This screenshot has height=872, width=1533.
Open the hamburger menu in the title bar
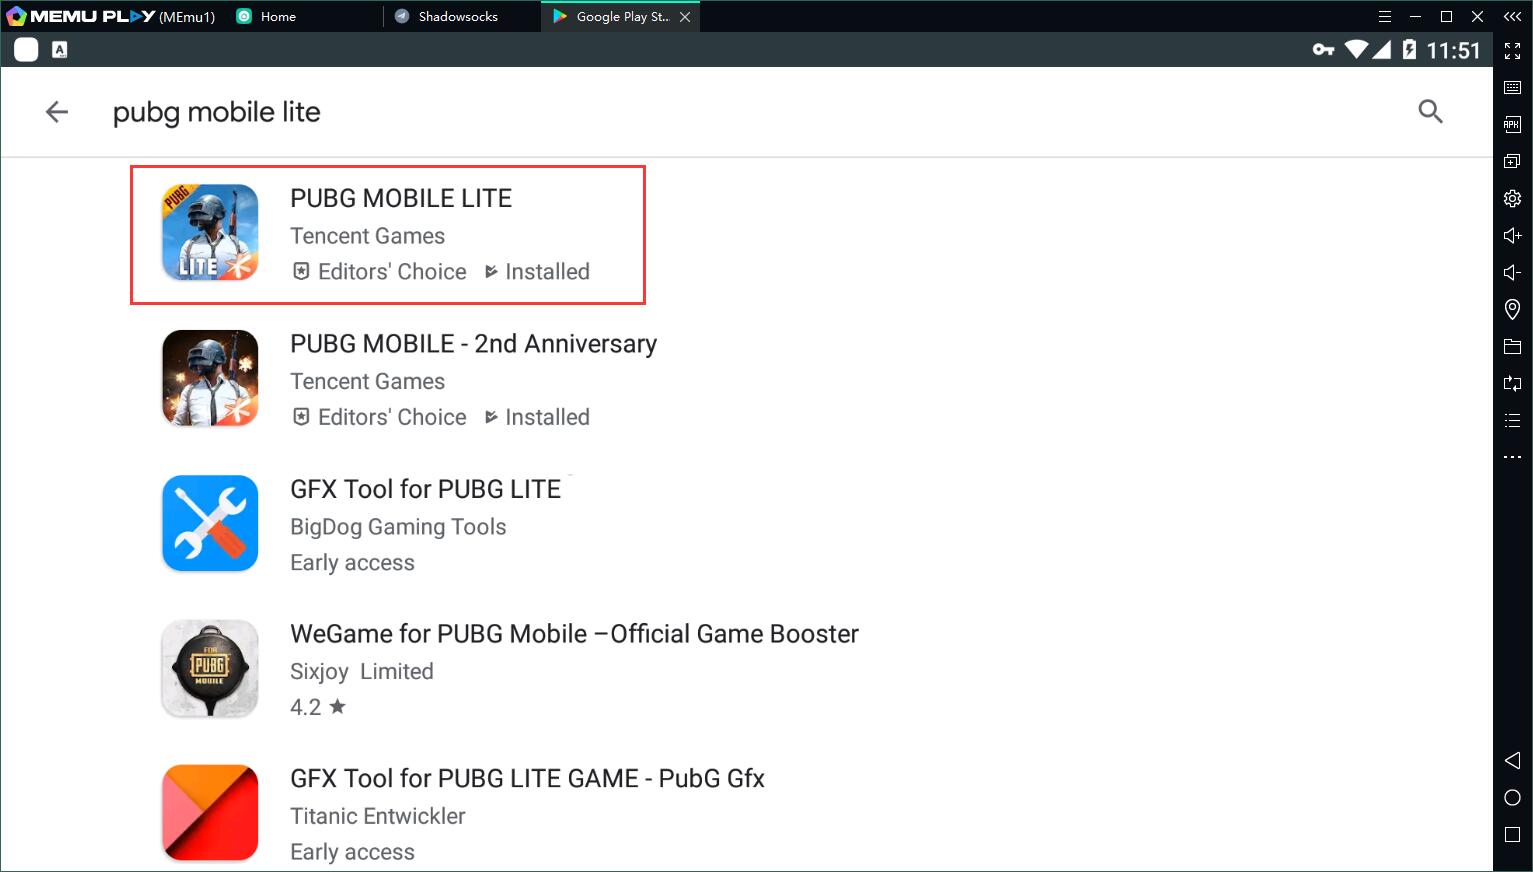point(1384,17)
